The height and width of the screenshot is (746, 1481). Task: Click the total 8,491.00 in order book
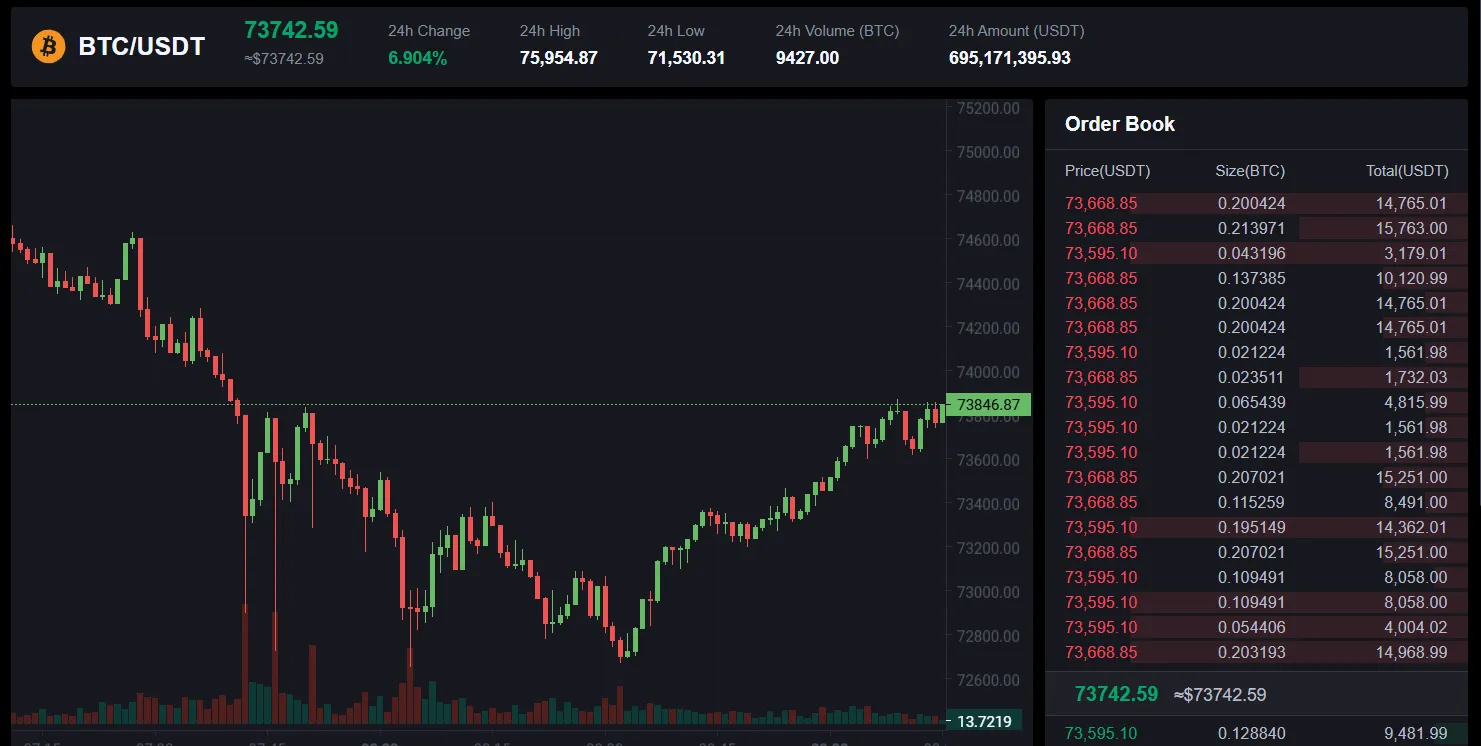click(x=1416, y=502)
